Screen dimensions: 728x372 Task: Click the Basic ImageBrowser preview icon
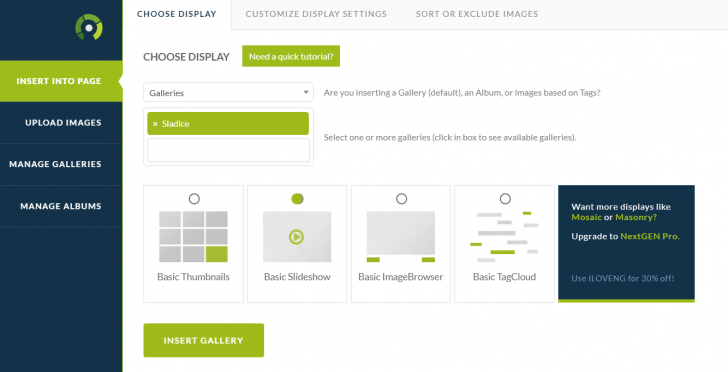[401, 237]
